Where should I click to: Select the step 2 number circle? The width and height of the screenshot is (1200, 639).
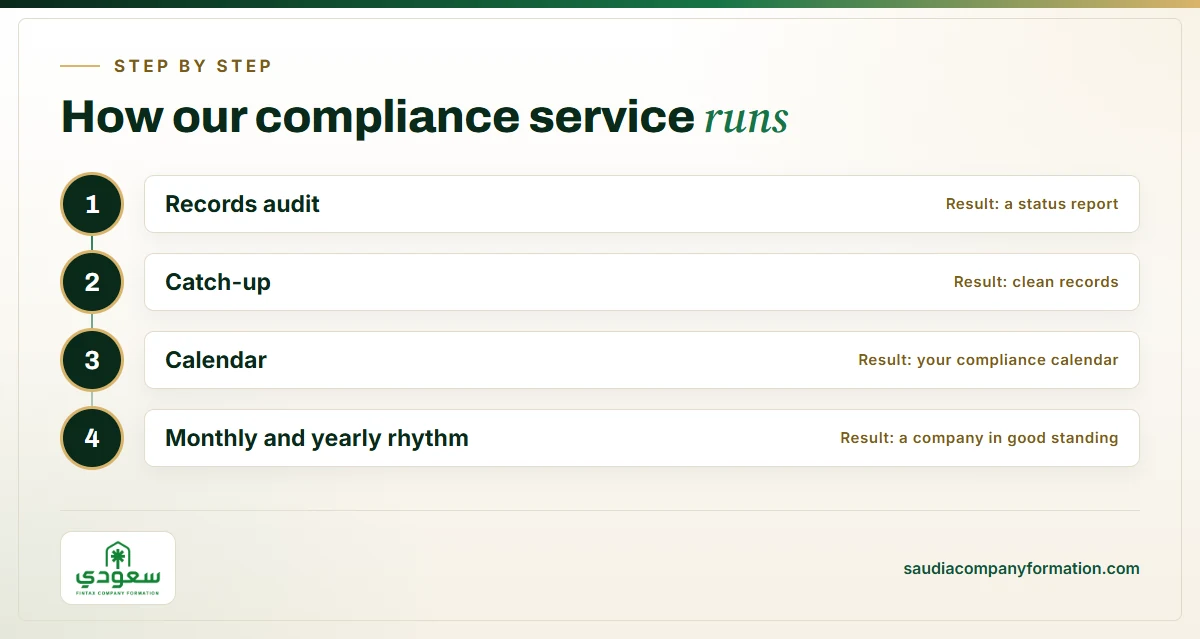(x=92, y=282)
